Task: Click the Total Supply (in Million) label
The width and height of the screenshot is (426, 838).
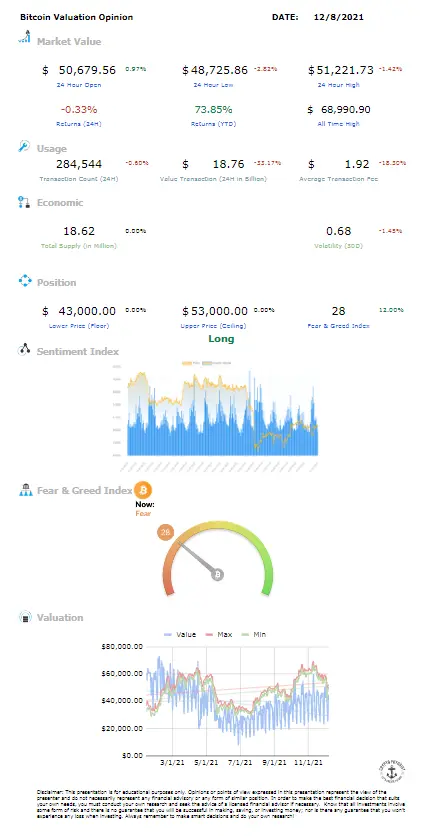Action: point(79,246)
